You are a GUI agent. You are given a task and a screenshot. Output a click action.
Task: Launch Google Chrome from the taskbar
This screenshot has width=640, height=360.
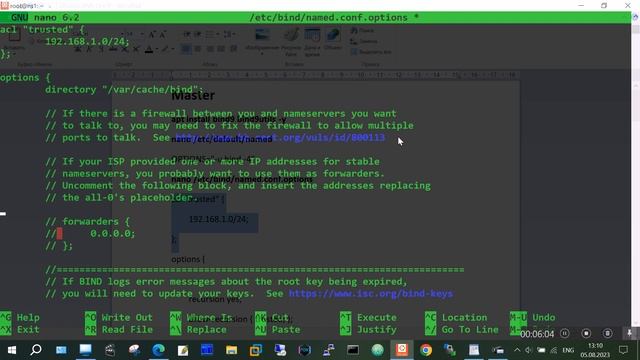tap(426, 350)
